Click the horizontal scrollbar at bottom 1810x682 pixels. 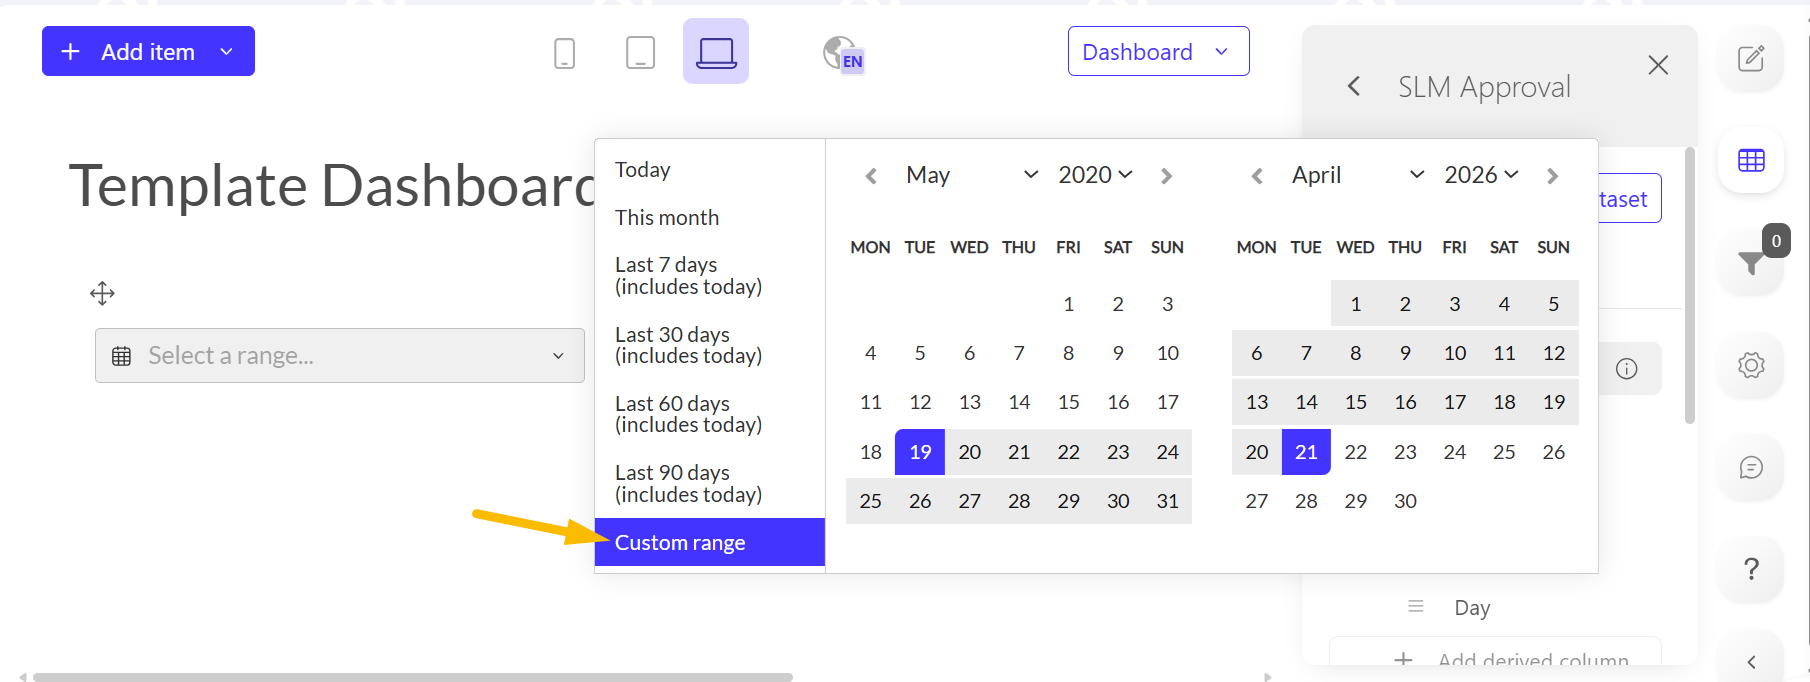pyautogui.click(x=412, y=677)
